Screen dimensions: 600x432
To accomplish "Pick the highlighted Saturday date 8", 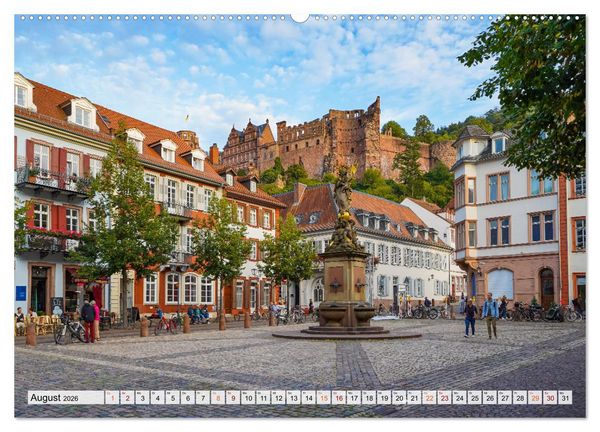I will pos(218,398).
